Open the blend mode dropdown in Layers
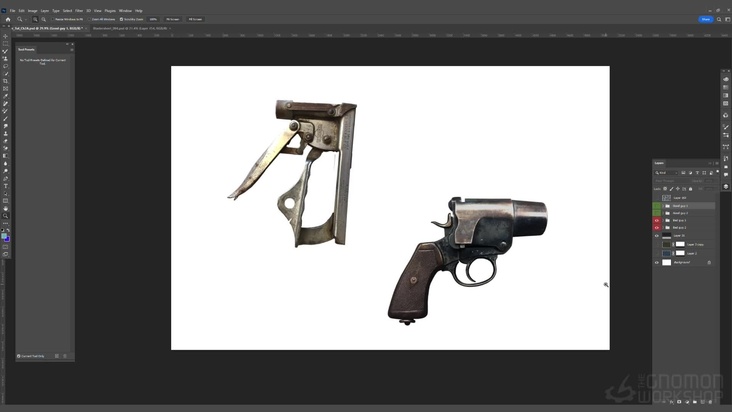 (x=672, y=181)
